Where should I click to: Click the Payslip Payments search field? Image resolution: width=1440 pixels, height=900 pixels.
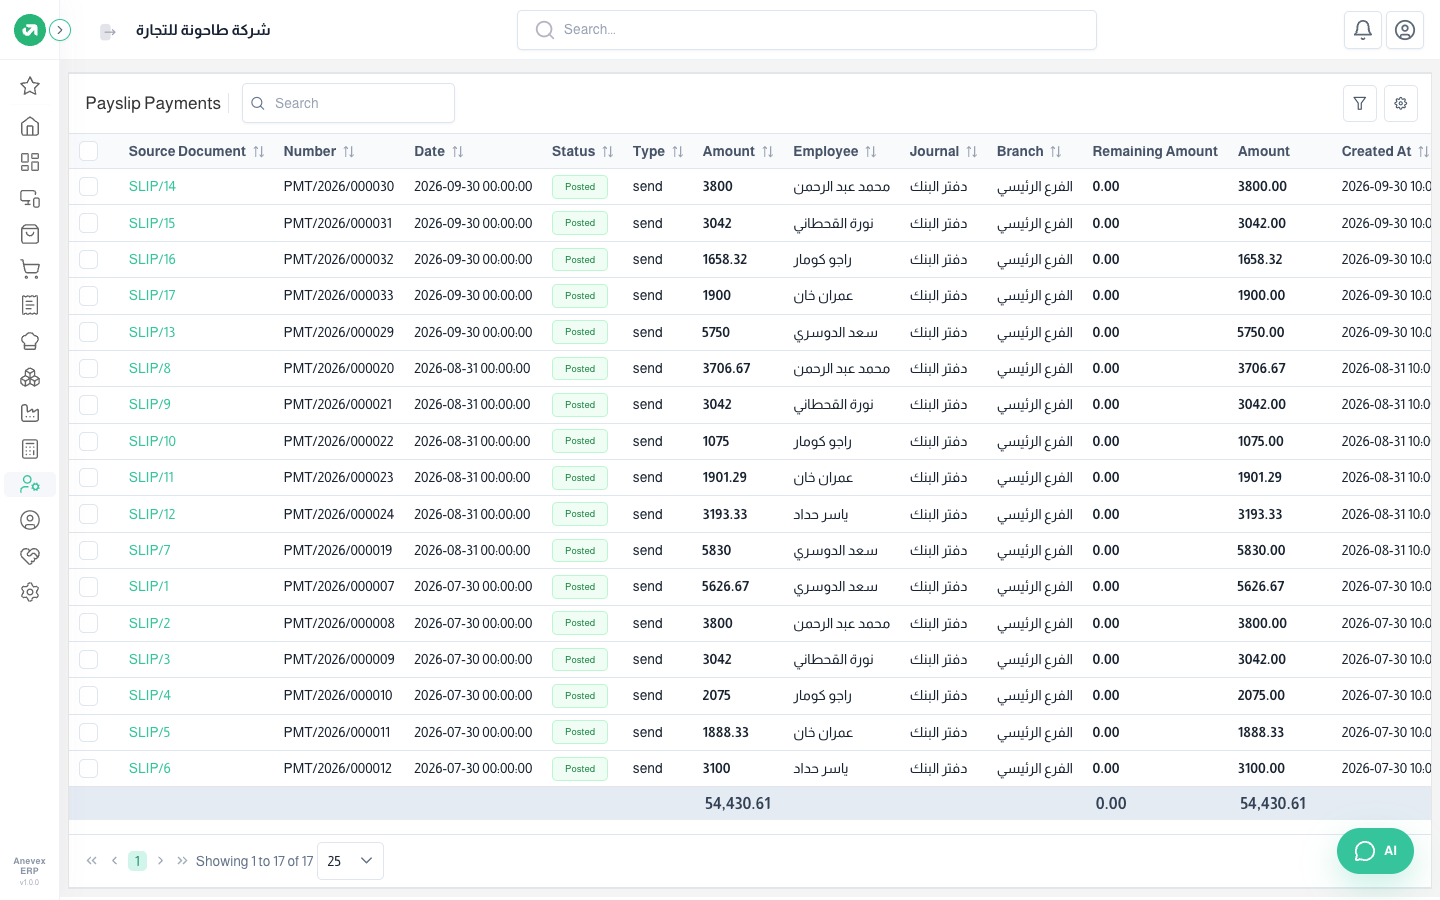coord(348,103)
